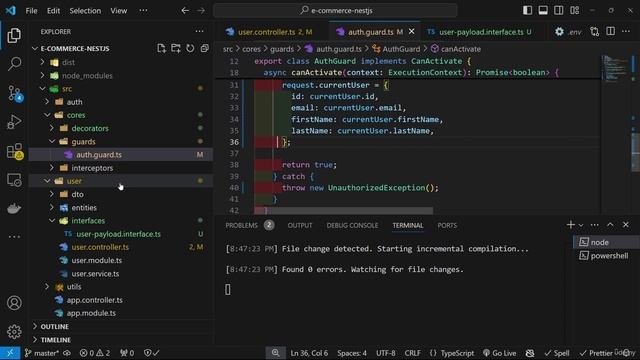The image size is (640, 360).
Task: Go forward in navigation history
Action: 201,11
